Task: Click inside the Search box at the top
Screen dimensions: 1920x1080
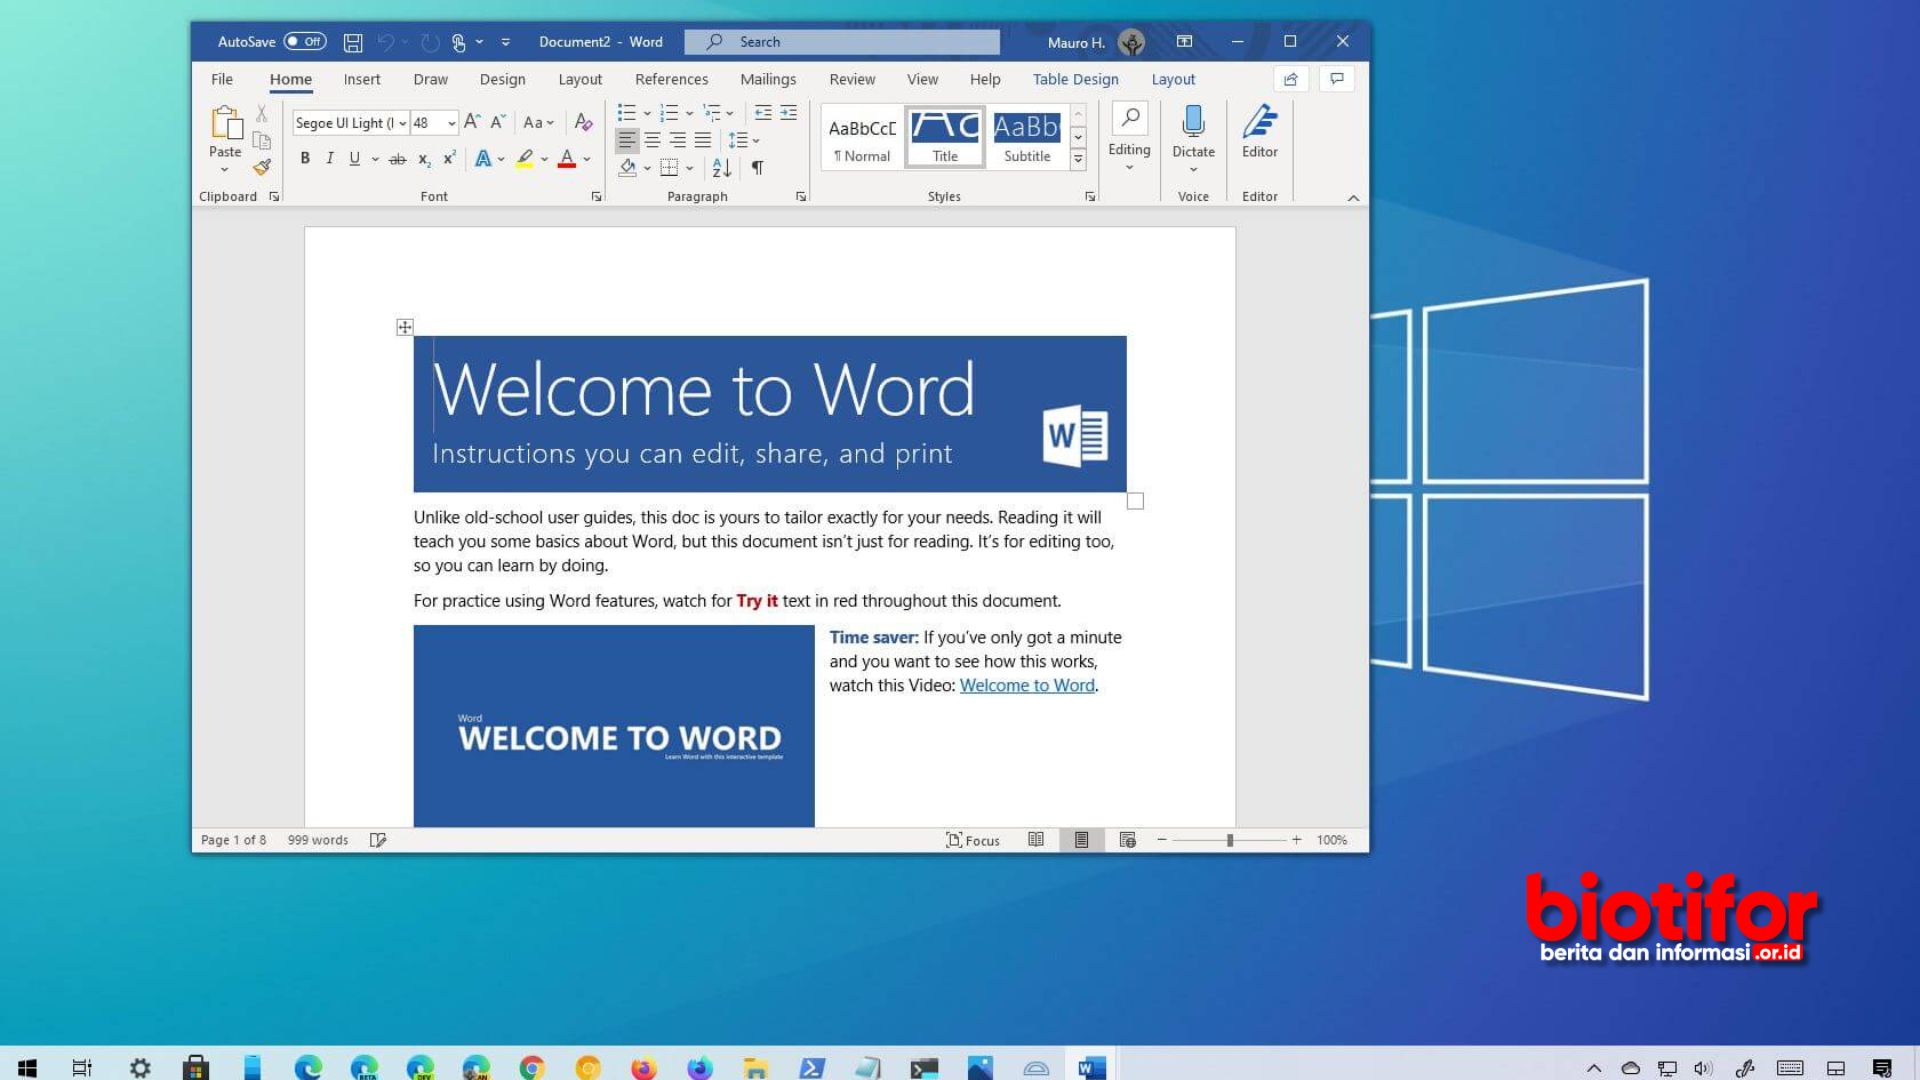Action: coord(840,41)
